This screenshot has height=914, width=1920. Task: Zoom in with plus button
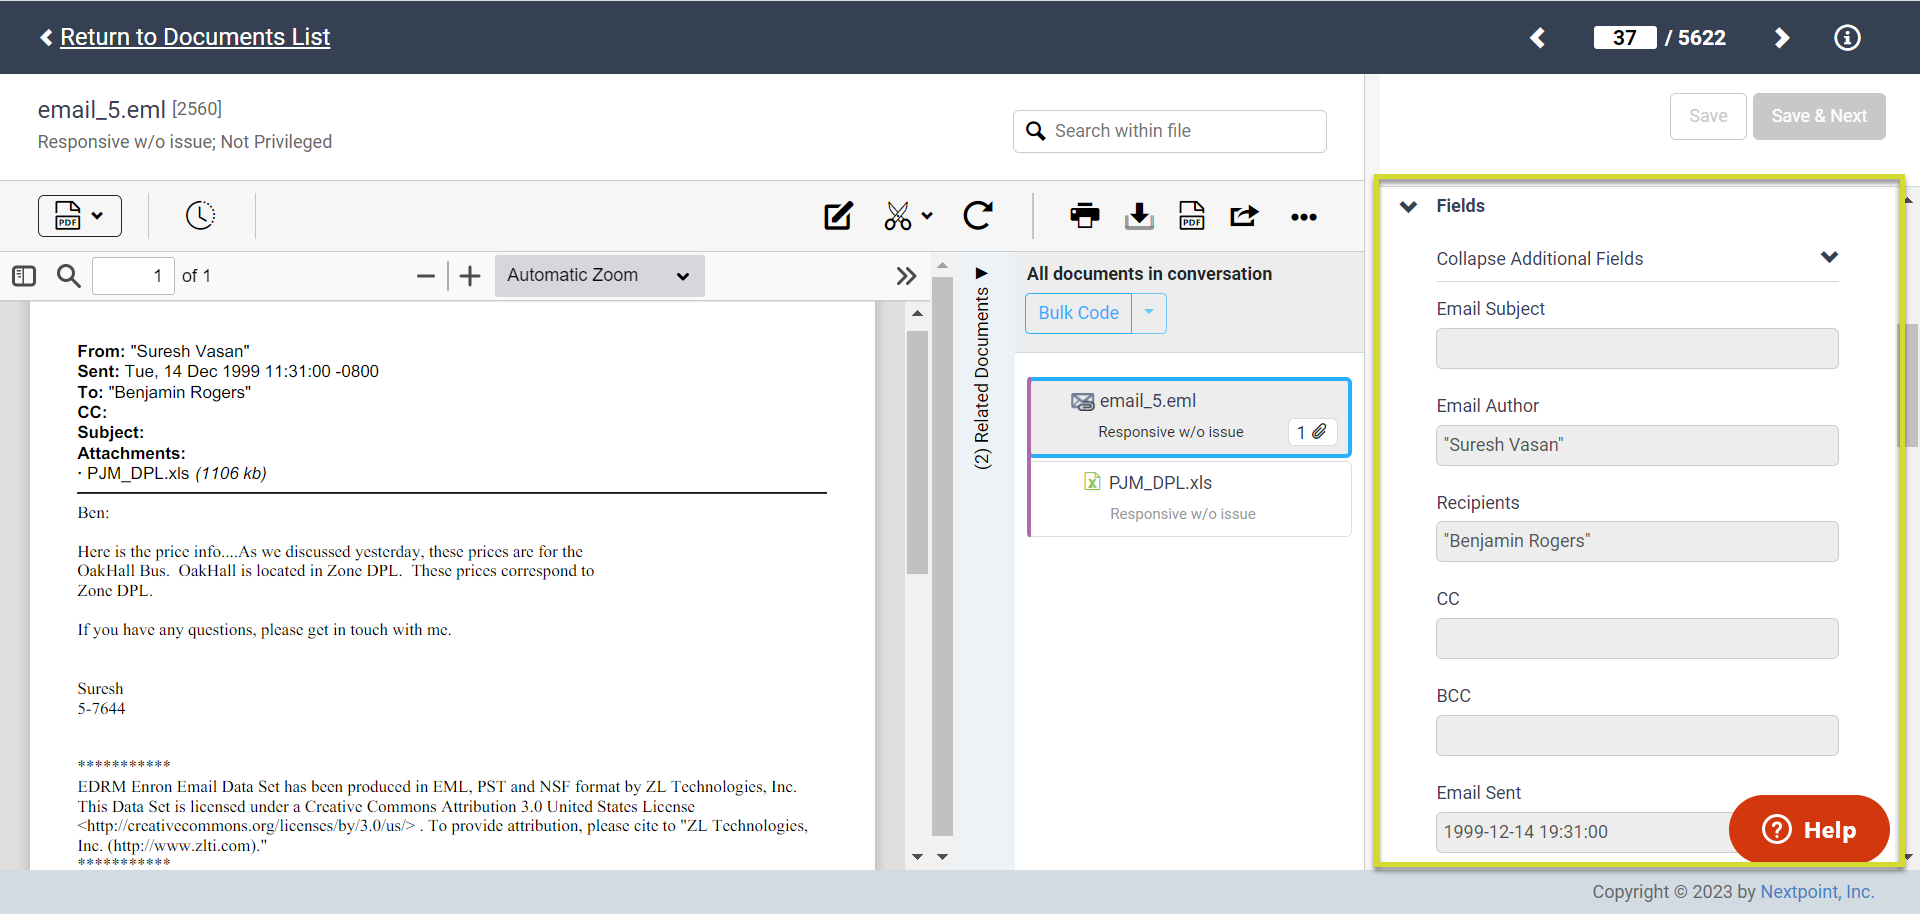[470, 276]
